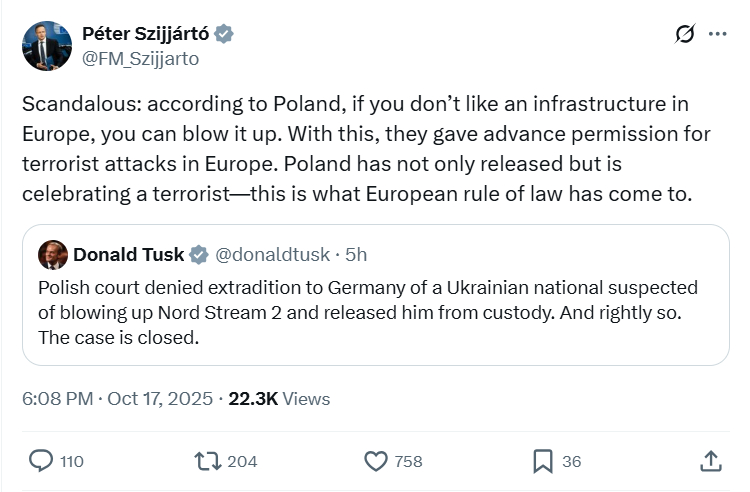The height and width of the screenshot is (492, 750).
Task: Click the 6:08 PM Oct 17, 2025 timestamp
Action: pyautogui.click(x=117, y=398)
